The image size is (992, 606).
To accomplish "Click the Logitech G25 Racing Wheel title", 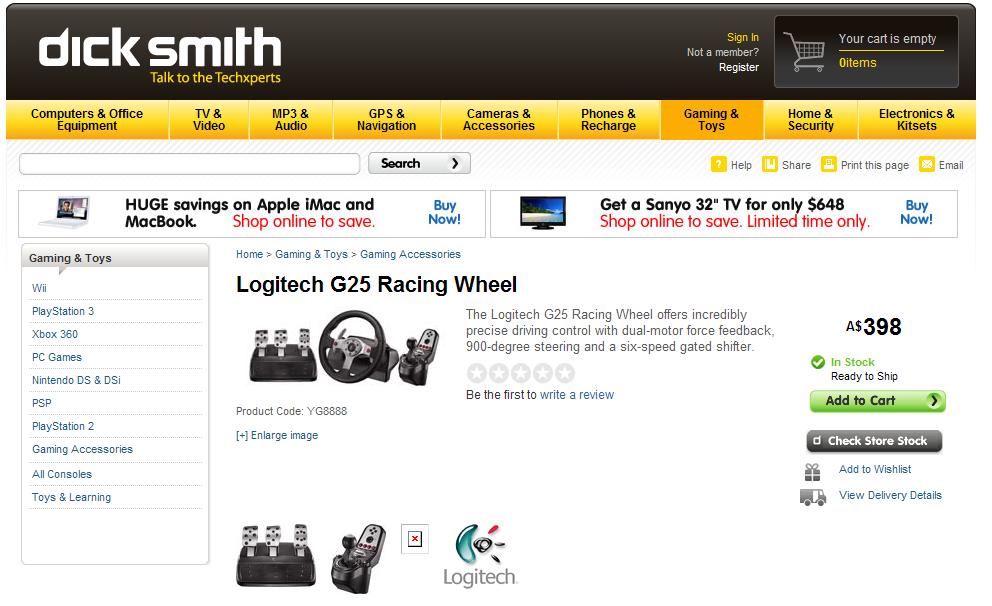I will click(376, 285).
